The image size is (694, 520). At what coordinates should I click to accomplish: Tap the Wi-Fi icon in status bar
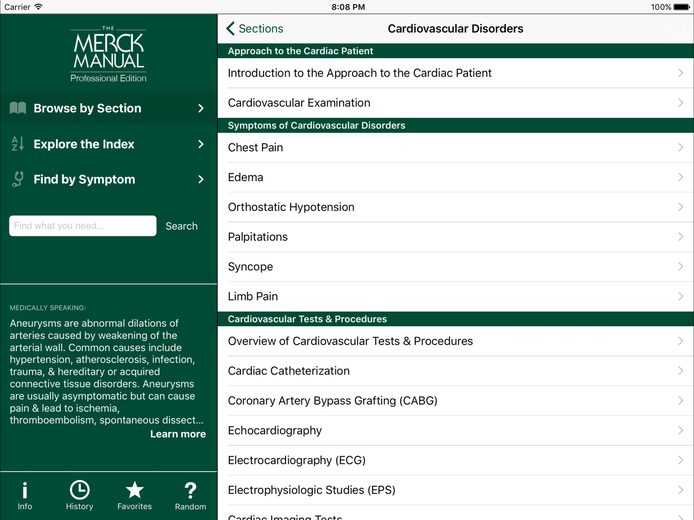(39, 7)
